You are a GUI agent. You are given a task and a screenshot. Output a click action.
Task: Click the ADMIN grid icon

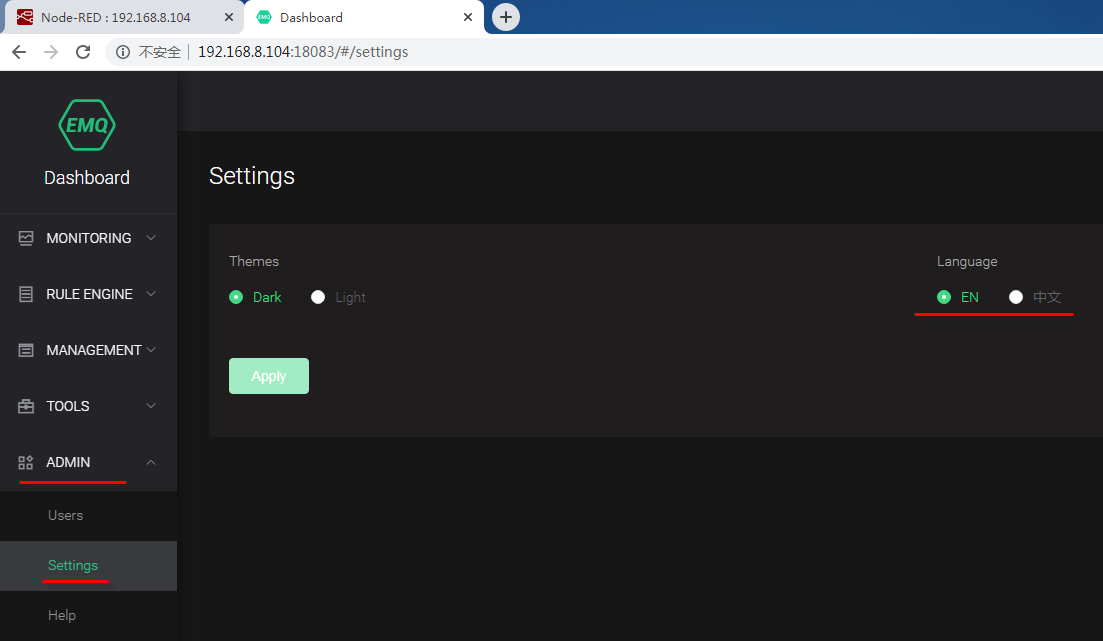click(25, 462)
